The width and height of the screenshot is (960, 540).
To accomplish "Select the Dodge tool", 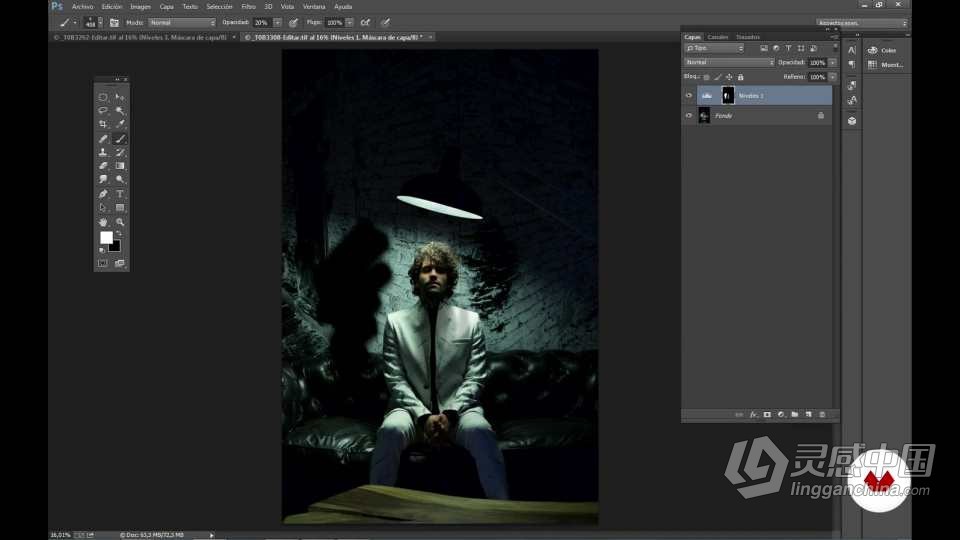I will [120, 179].
